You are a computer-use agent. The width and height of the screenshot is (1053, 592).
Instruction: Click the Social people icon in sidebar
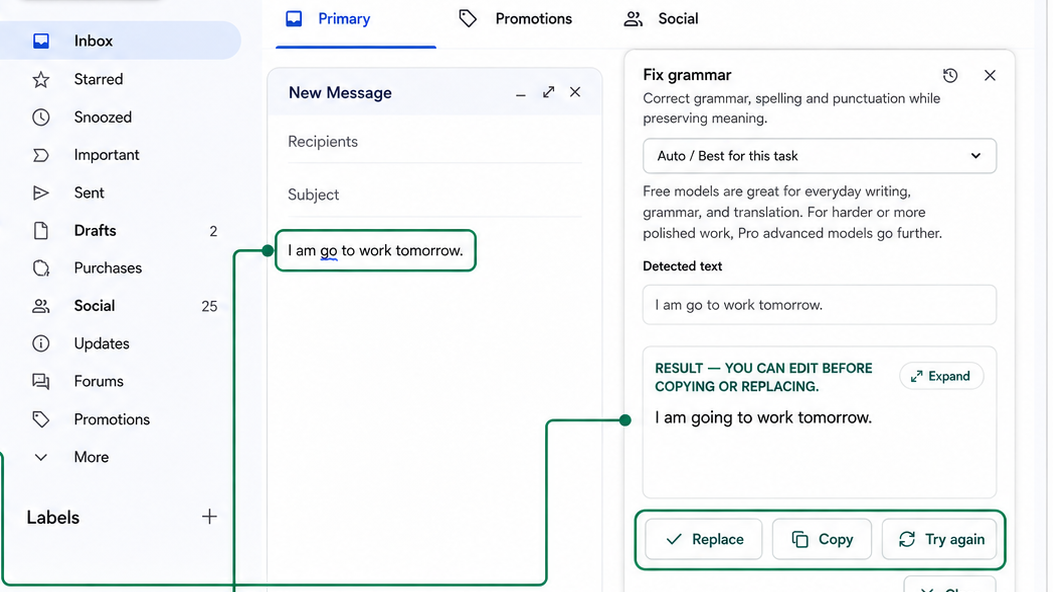[41, 306]
